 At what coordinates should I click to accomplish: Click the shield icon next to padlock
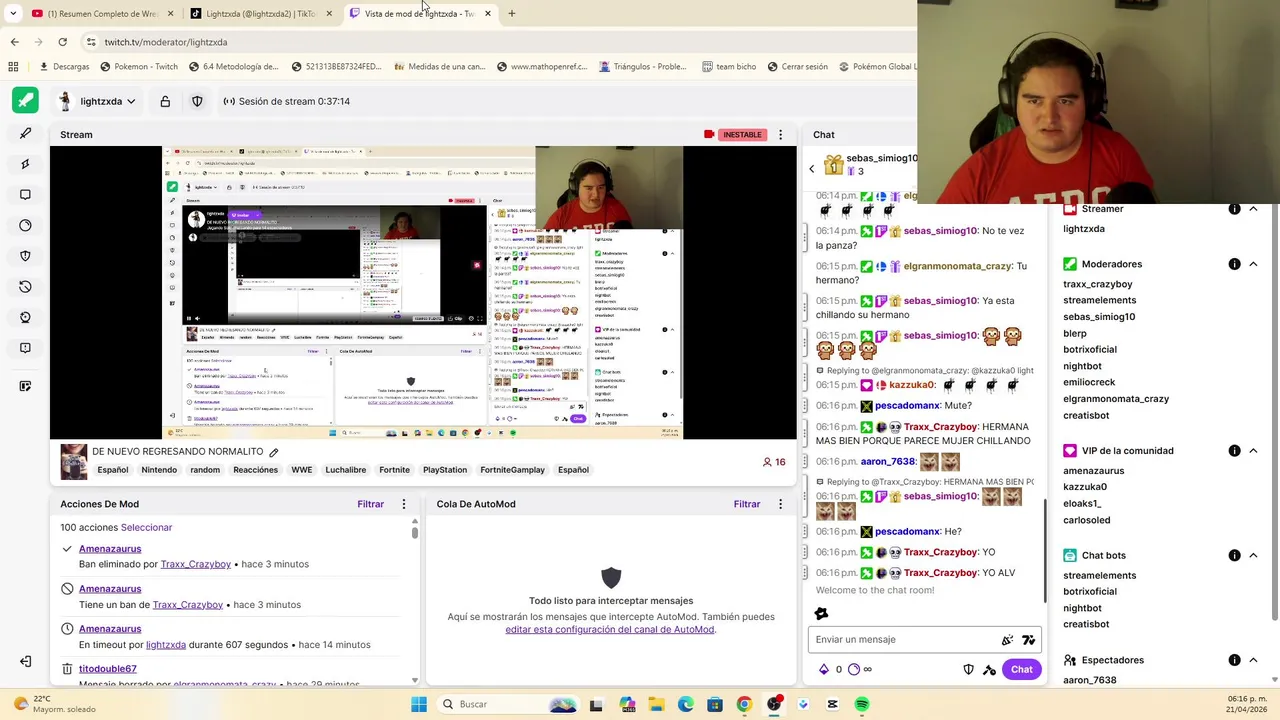click(197, 101)
